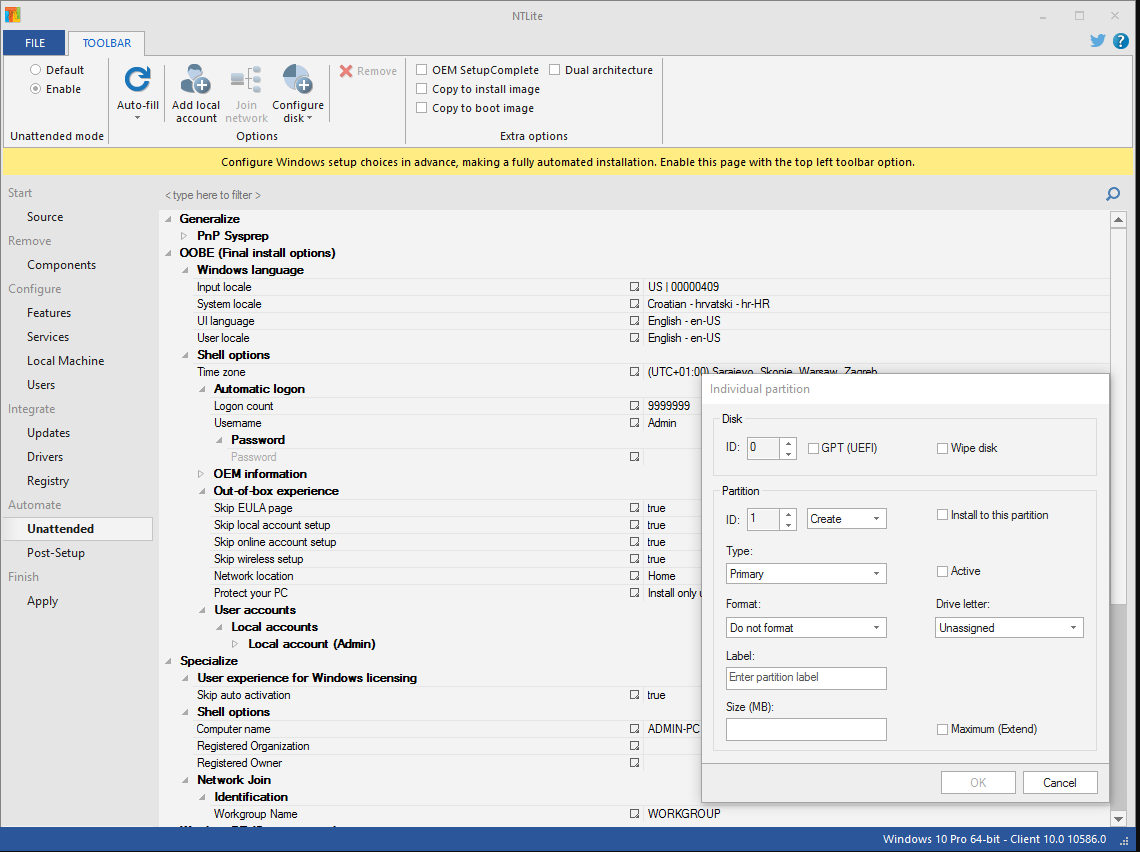
Task: Open the Help question mark icon
Action: (1121, 41)
